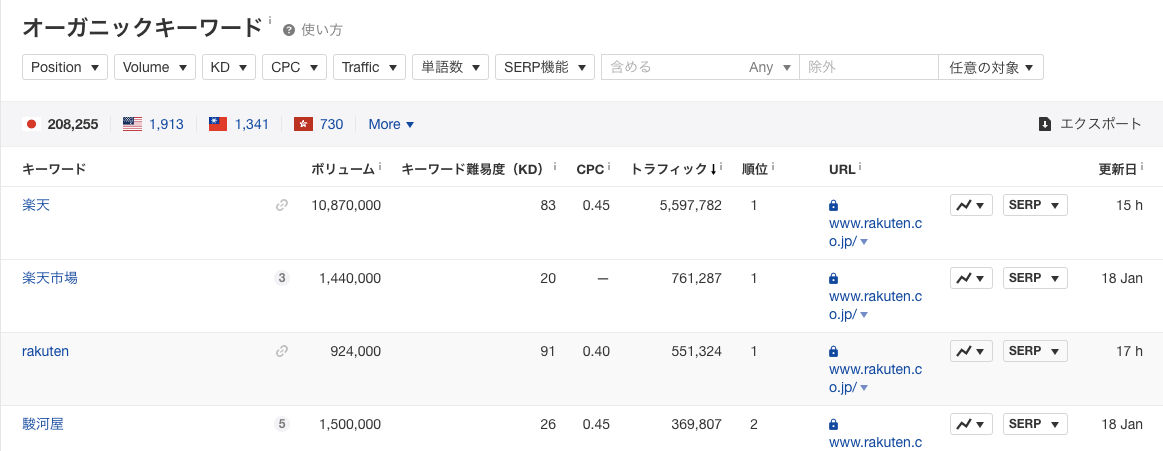Open the 楽天市場 keyword link
The image size is (1163, 451).
(x=50, y=278)
